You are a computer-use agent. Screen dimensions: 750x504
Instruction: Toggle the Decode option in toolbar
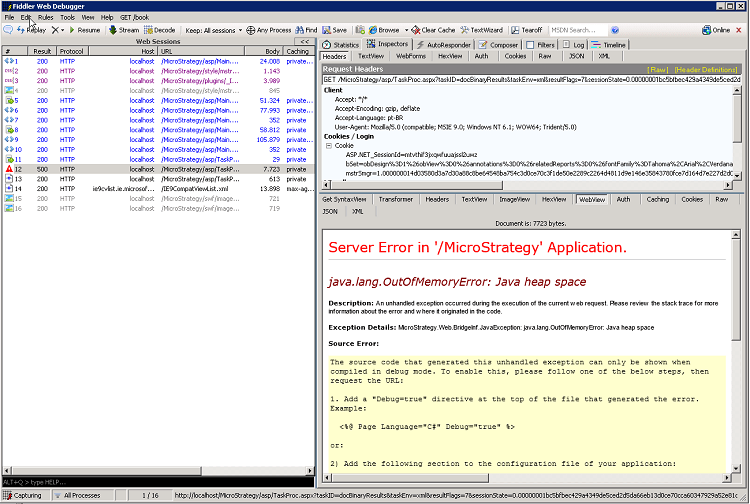160,30
